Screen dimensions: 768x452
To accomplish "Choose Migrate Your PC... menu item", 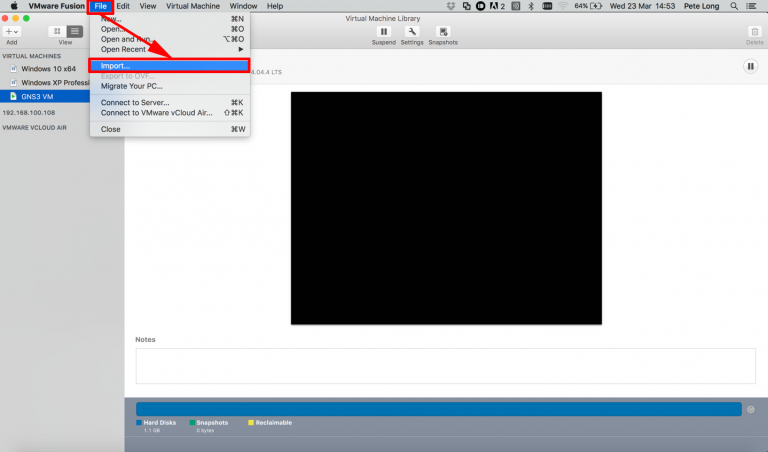I will (169, 86).
